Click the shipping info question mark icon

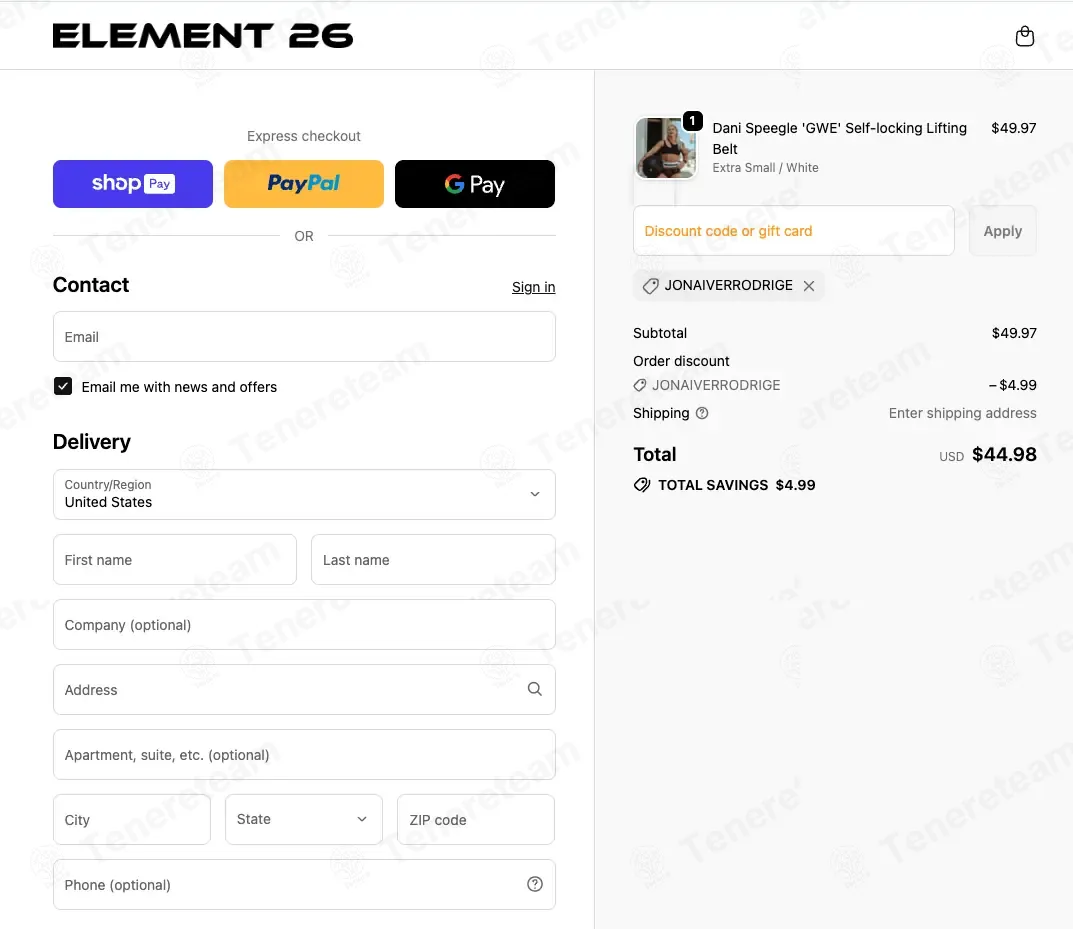point(702,413)
